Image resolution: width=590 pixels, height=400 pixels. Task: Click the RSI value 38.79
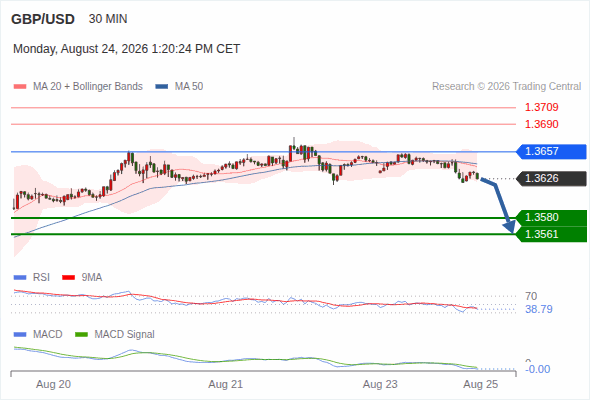[x=539, y=309]
